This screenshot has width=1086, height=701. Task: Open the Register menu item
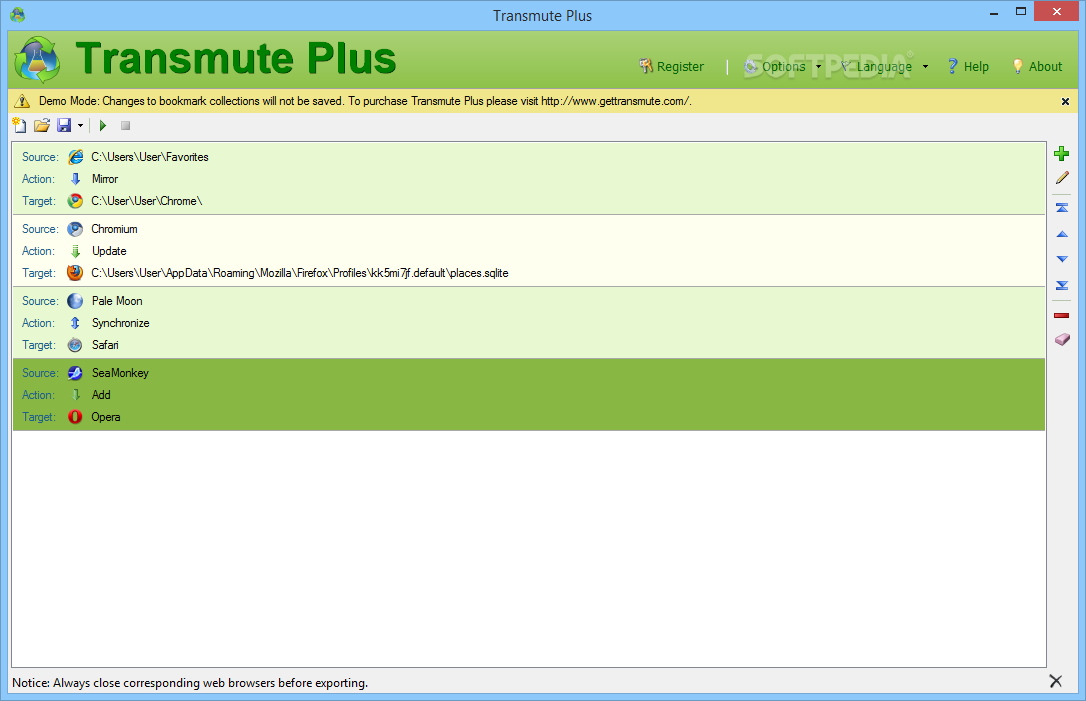coord(671,66)
